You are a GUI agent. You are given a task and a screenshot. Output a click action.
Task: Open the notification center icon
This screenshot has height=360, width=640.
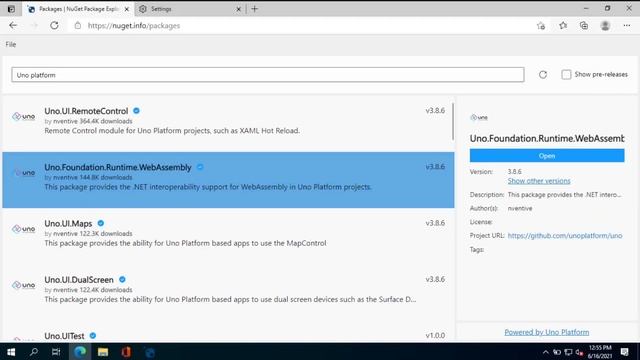(x=624, y=352)
